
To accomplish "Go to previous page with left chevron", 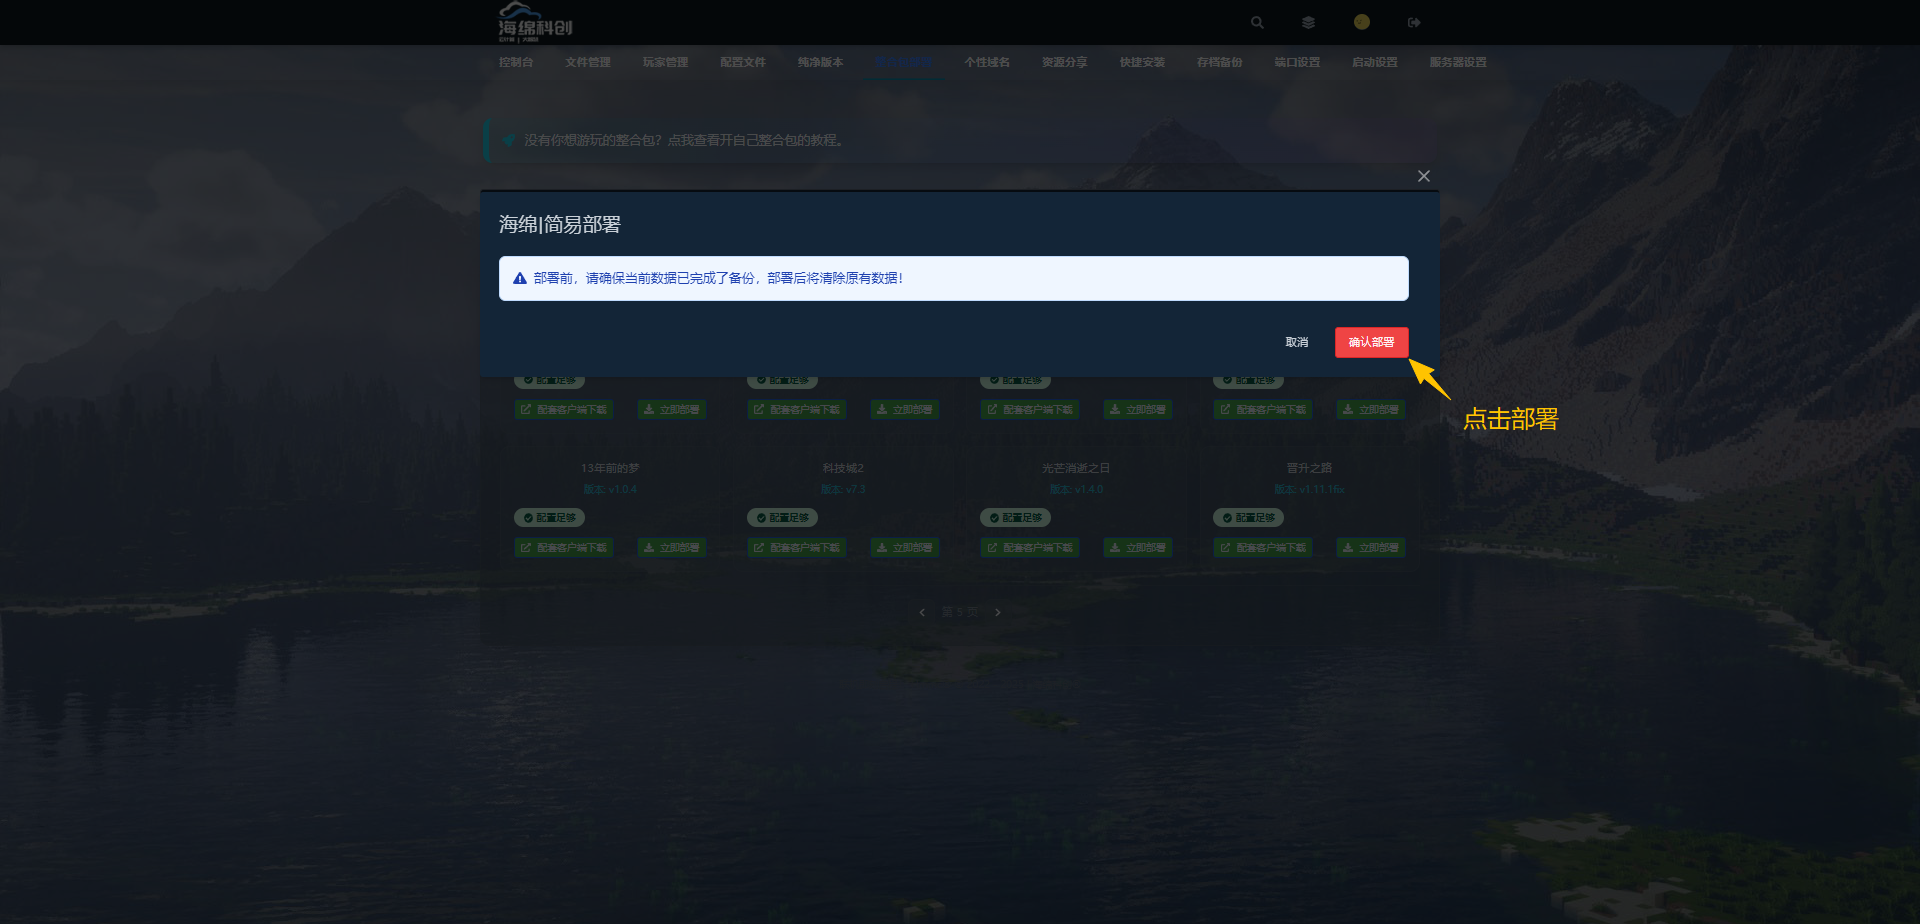I will pyautogui.click(x=922, y=612).
